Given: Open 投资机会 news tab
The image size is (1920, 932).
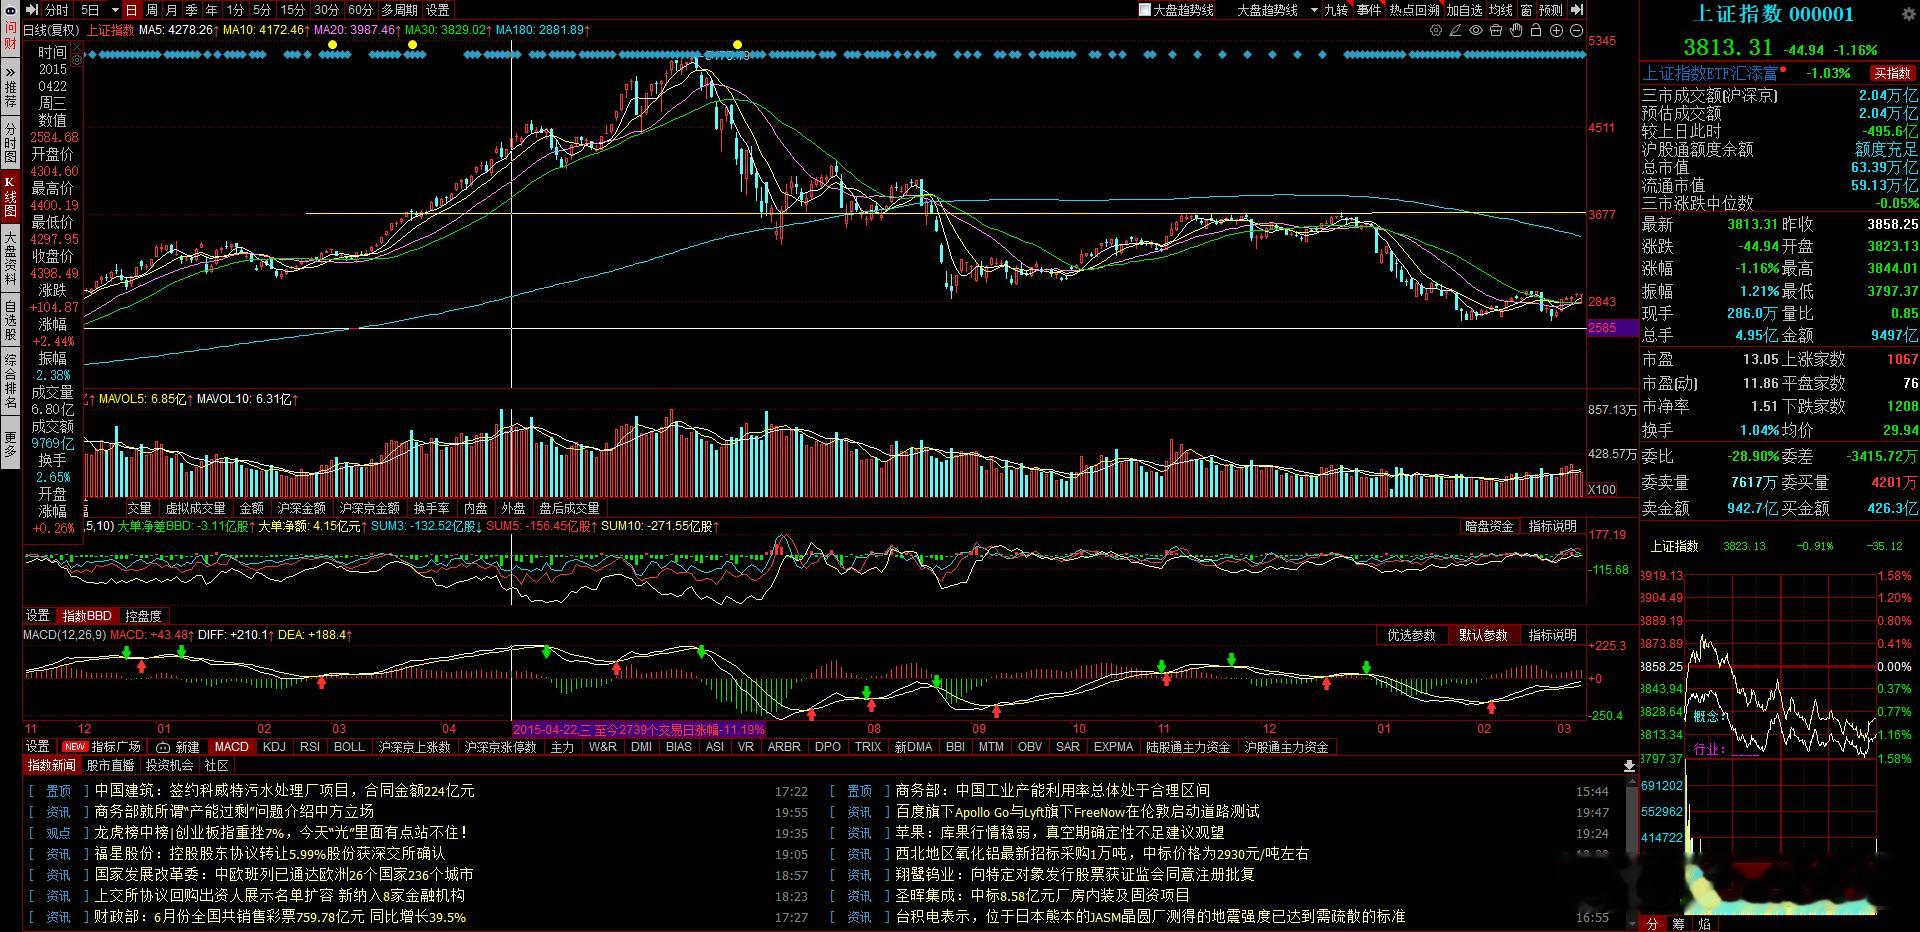Looking at the screenshot, I should click(x=169, y=766).
